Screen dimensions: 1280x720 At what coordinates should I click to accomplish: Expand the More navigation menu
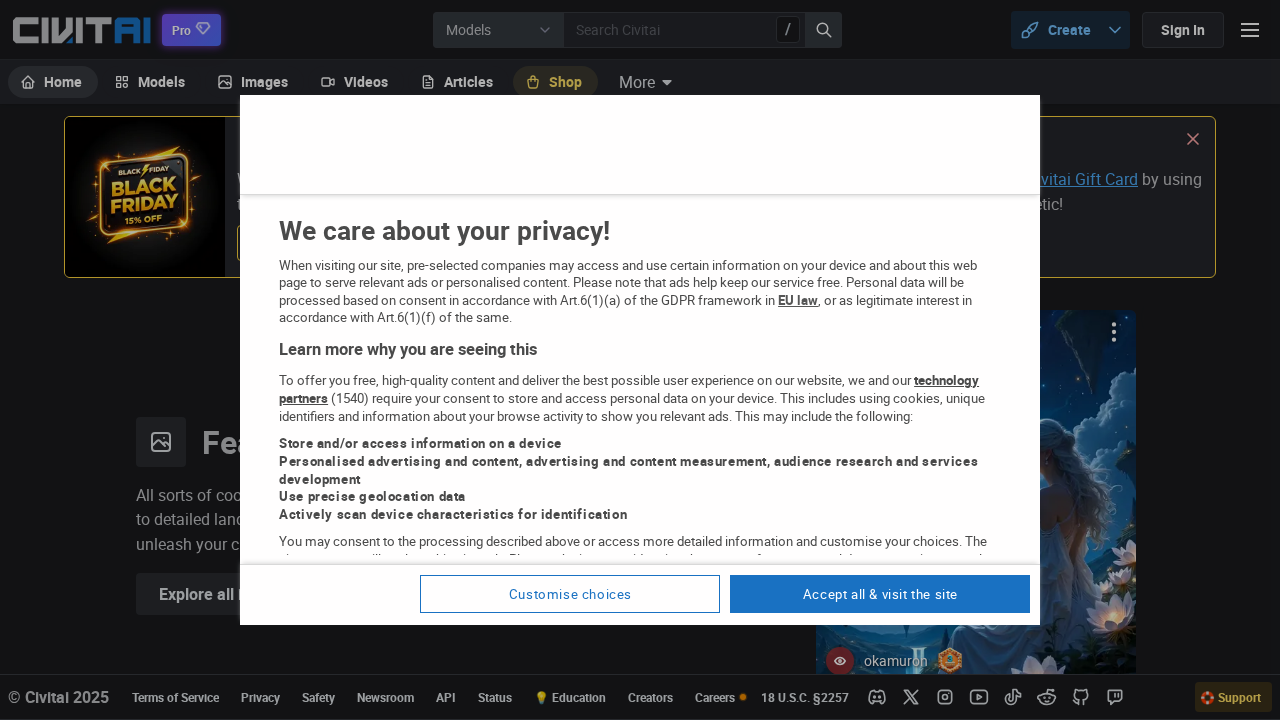(x=644, y=82)
